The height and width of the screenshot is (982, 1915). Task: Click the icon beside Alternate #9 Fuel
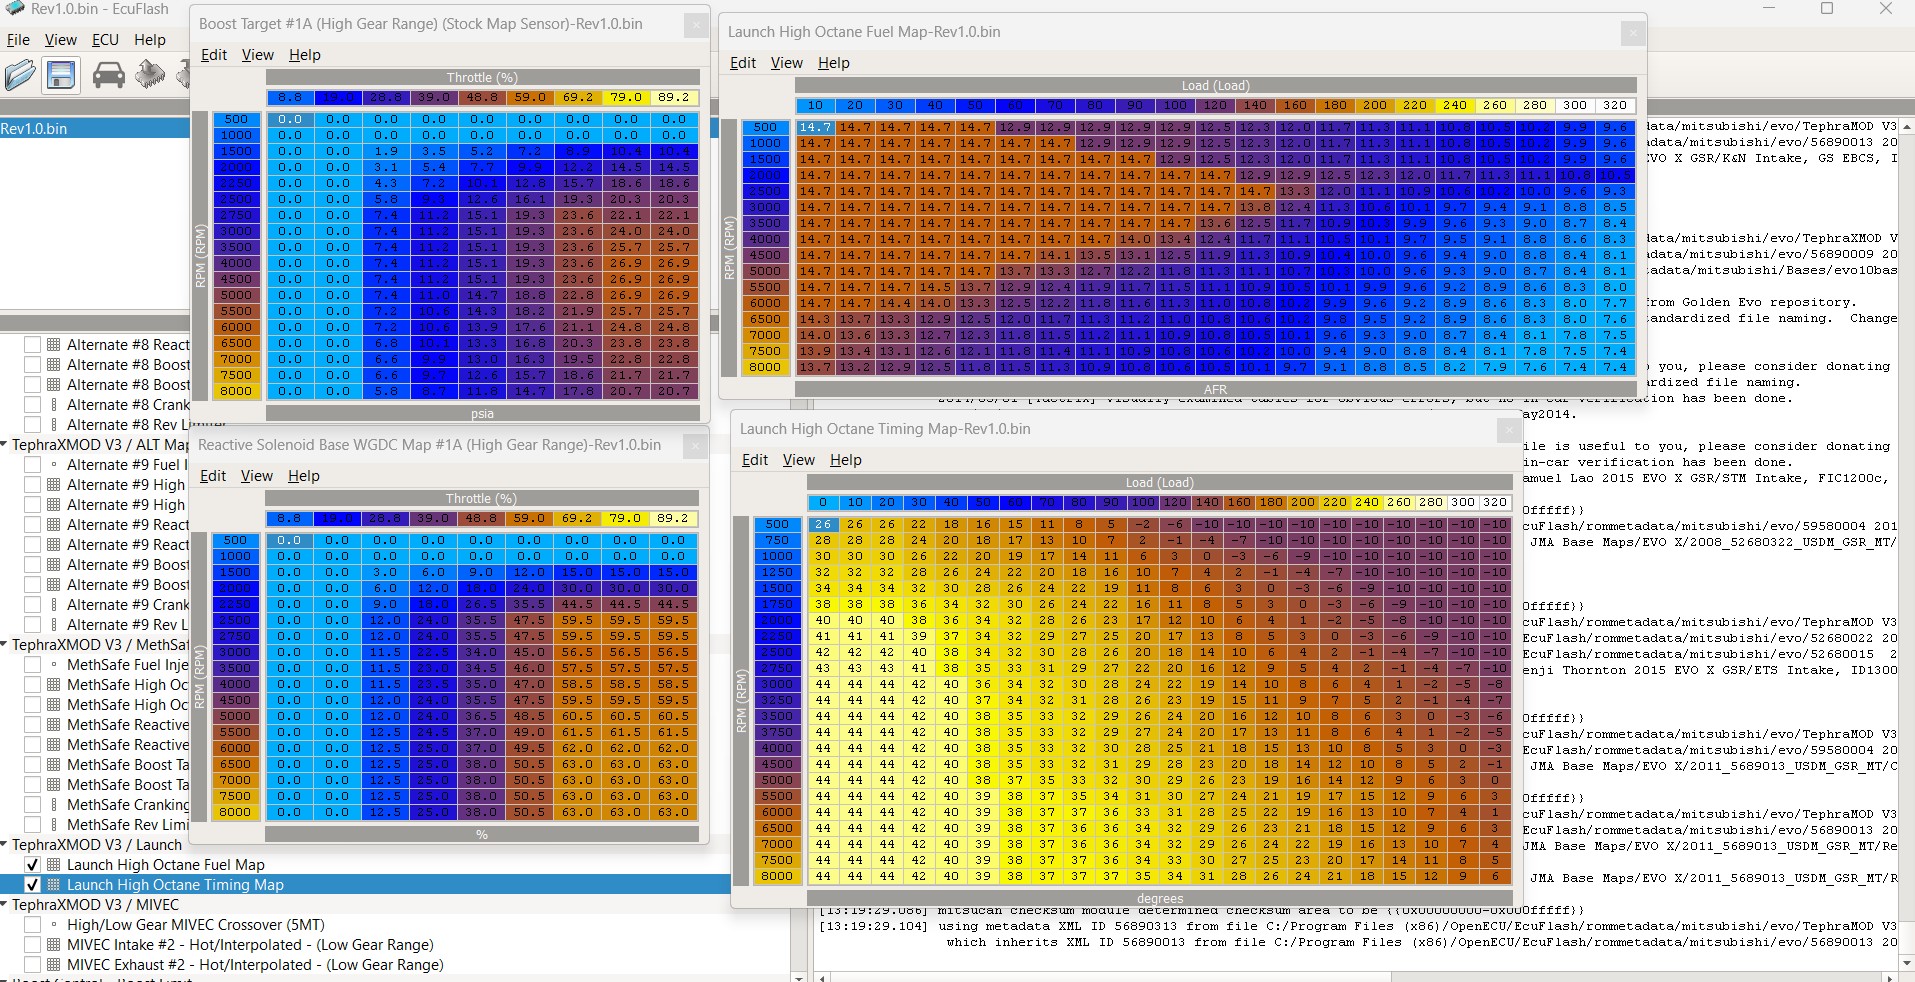[x=54, y=465]
